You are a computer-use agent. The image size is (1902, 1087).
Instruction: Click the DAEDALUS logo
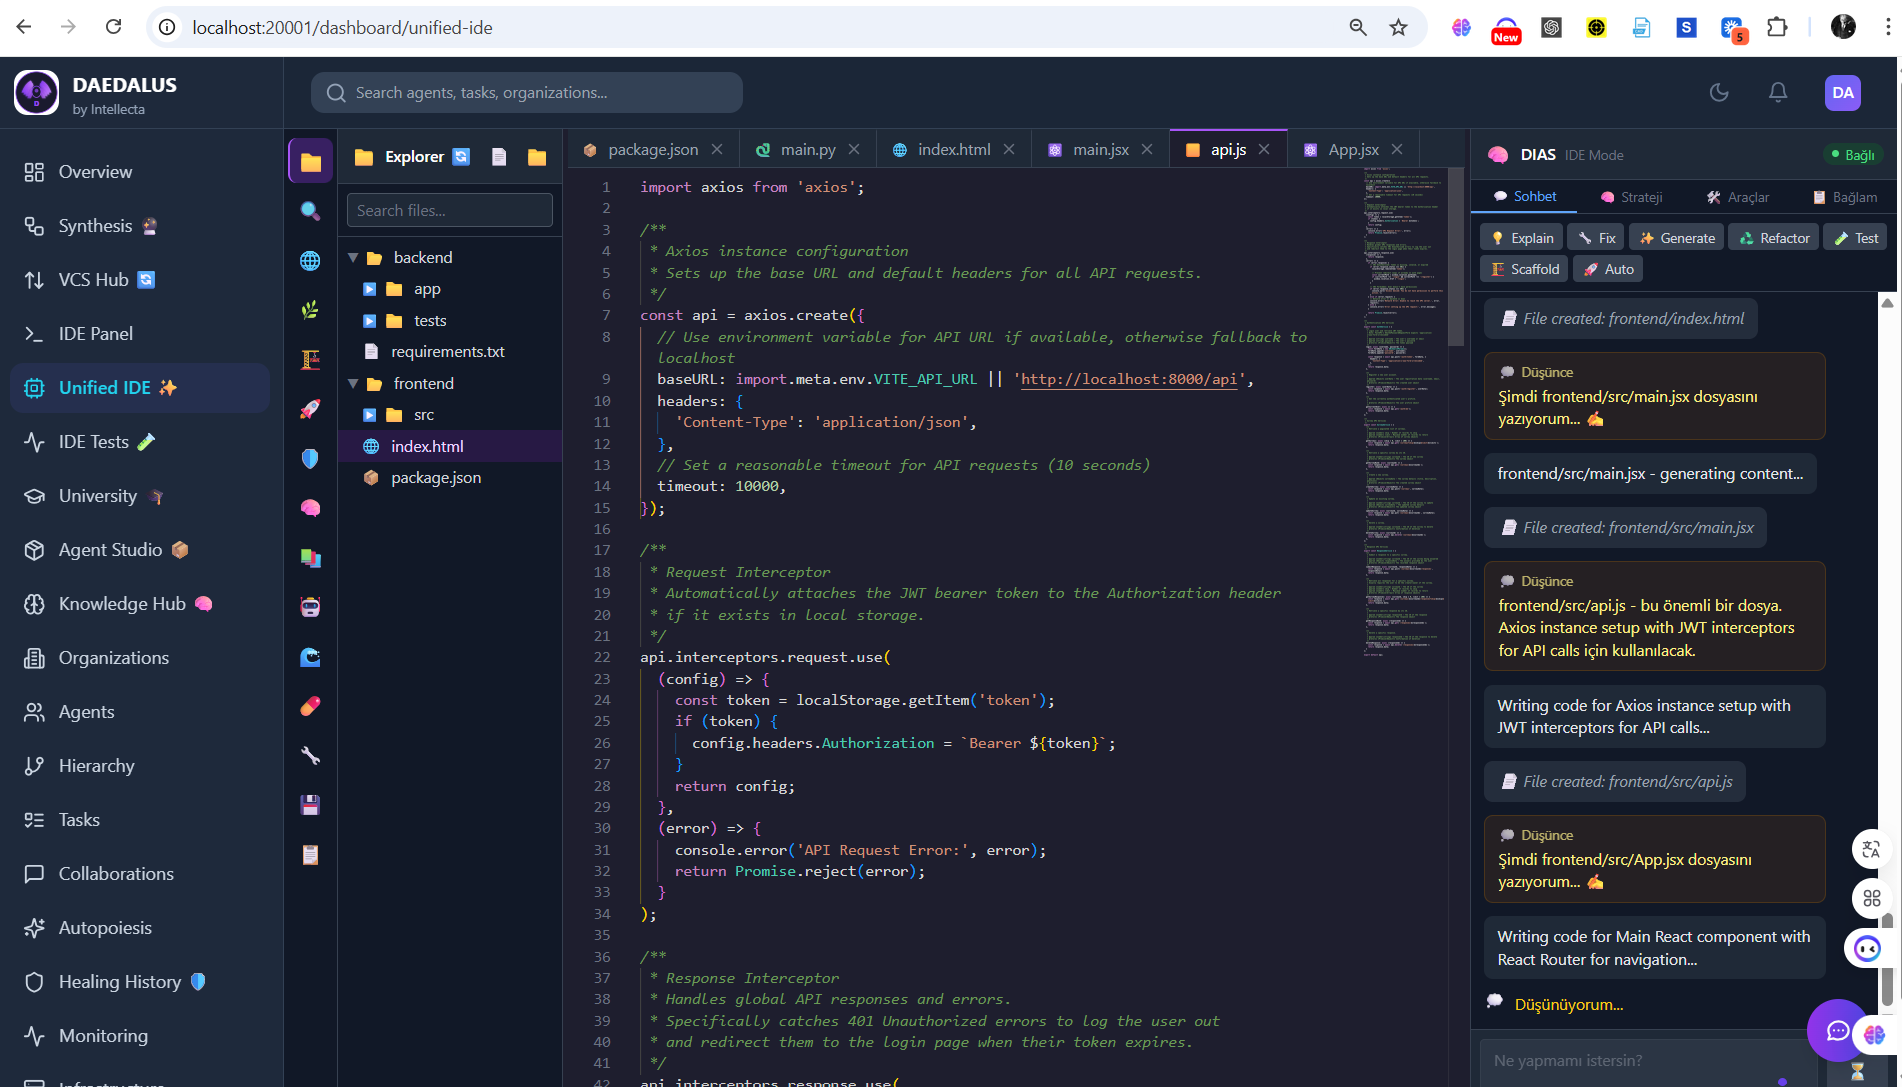click(37, 93)
